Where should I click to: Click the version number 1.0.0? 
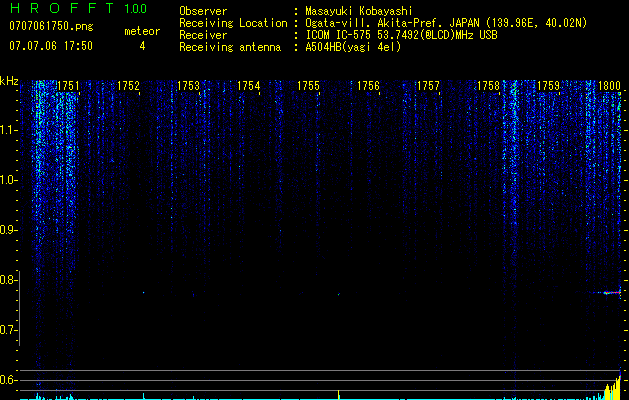coord(135,9)
